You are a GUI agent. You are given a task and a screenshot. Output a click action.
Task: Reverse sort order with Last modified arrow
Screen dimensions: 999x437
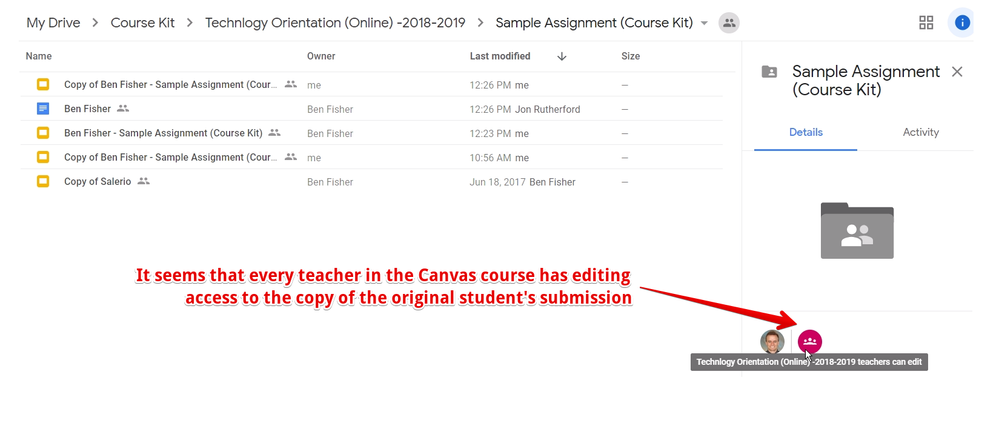click(561, 57)
